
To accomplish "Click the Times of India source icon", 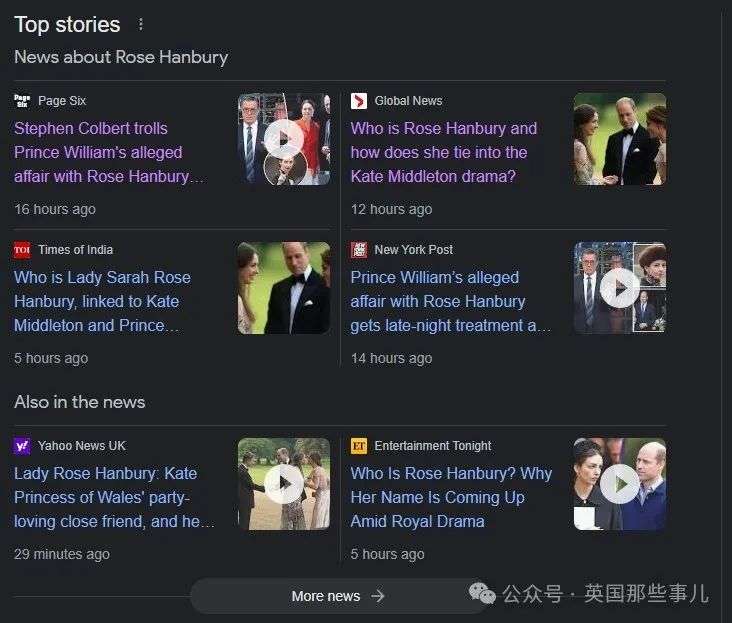I will click(x=22, y=250).
